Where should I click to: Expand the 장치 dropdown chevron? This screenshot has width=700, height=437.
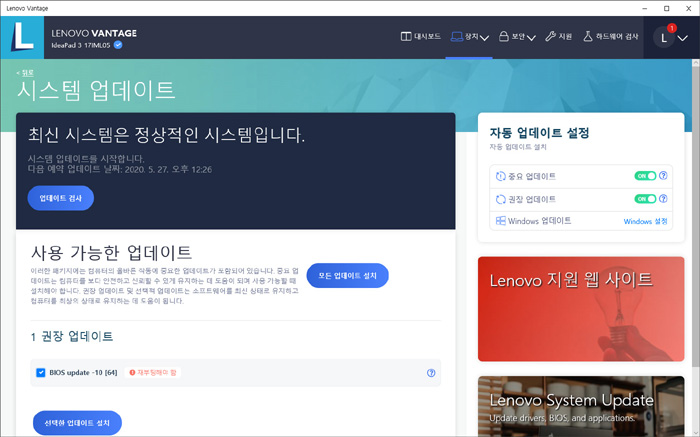pos(484,38)
